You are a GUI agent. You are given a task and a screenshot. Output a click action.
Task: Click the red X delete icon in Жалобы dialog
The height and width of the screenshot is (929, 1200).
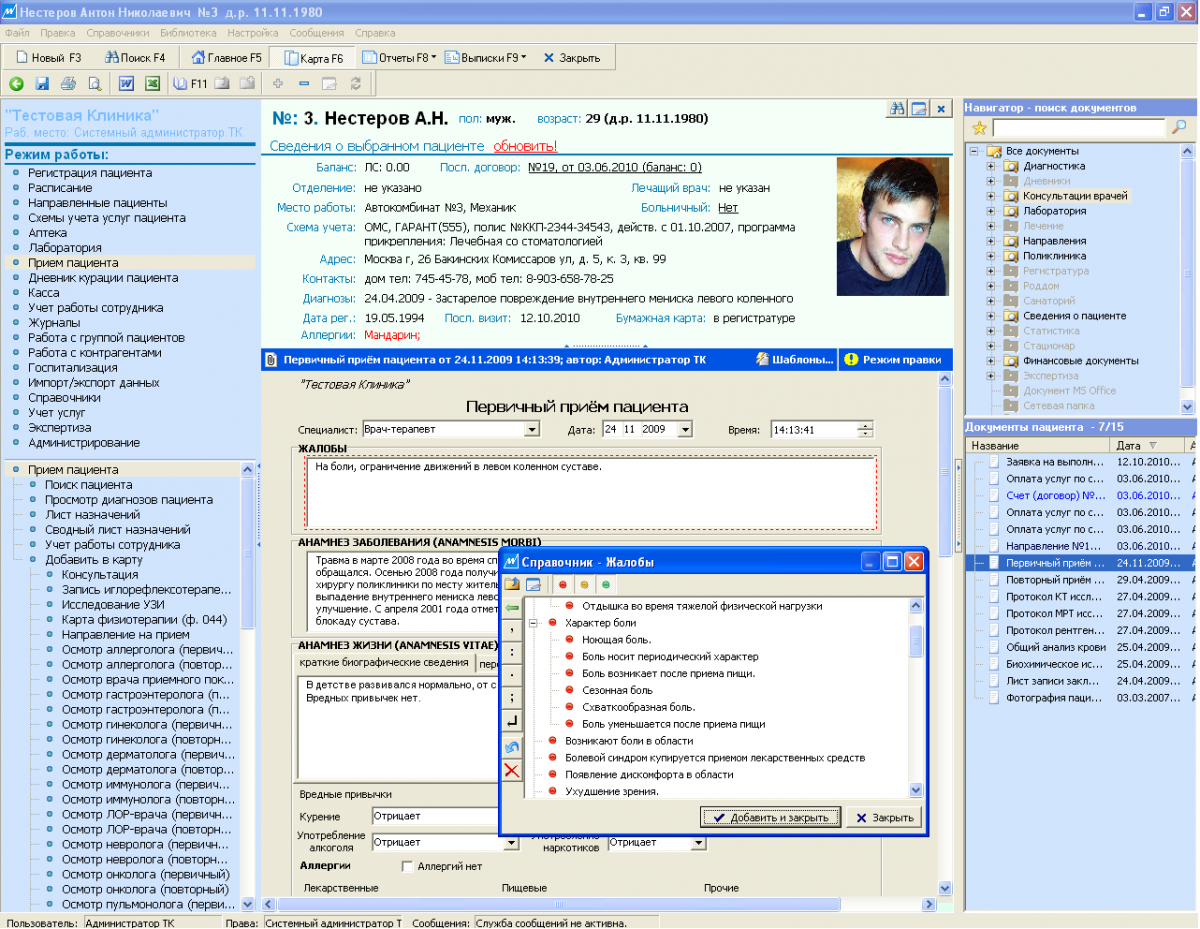pos(512,770)
